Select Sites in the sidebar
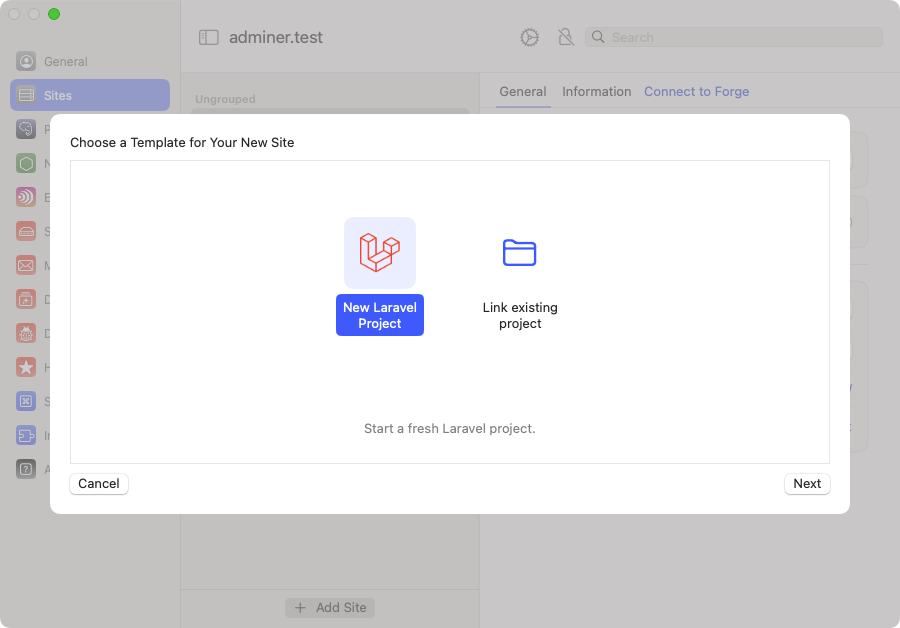Screen dimensions: 900x628 tap(89, 95)
